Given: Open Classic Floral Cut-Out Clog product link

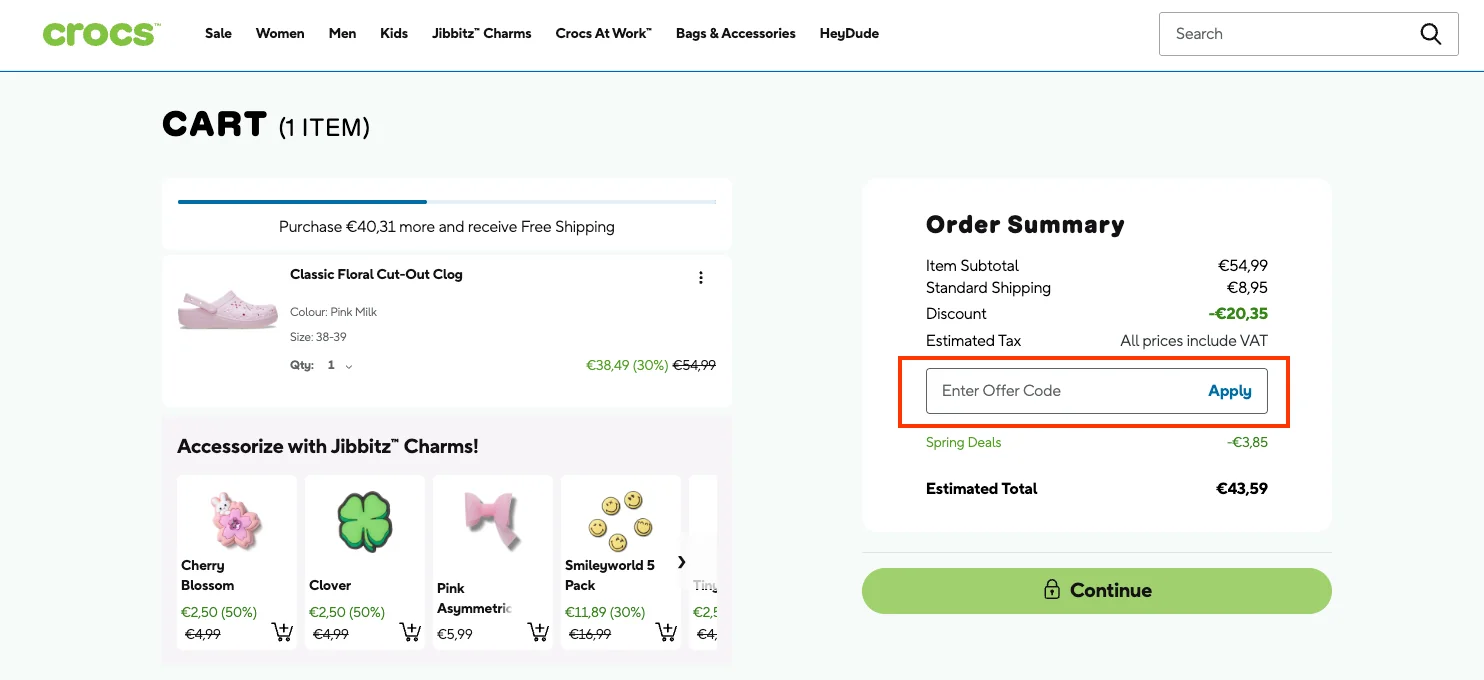Looking at the screenshot, I should [x=376, y=274].
